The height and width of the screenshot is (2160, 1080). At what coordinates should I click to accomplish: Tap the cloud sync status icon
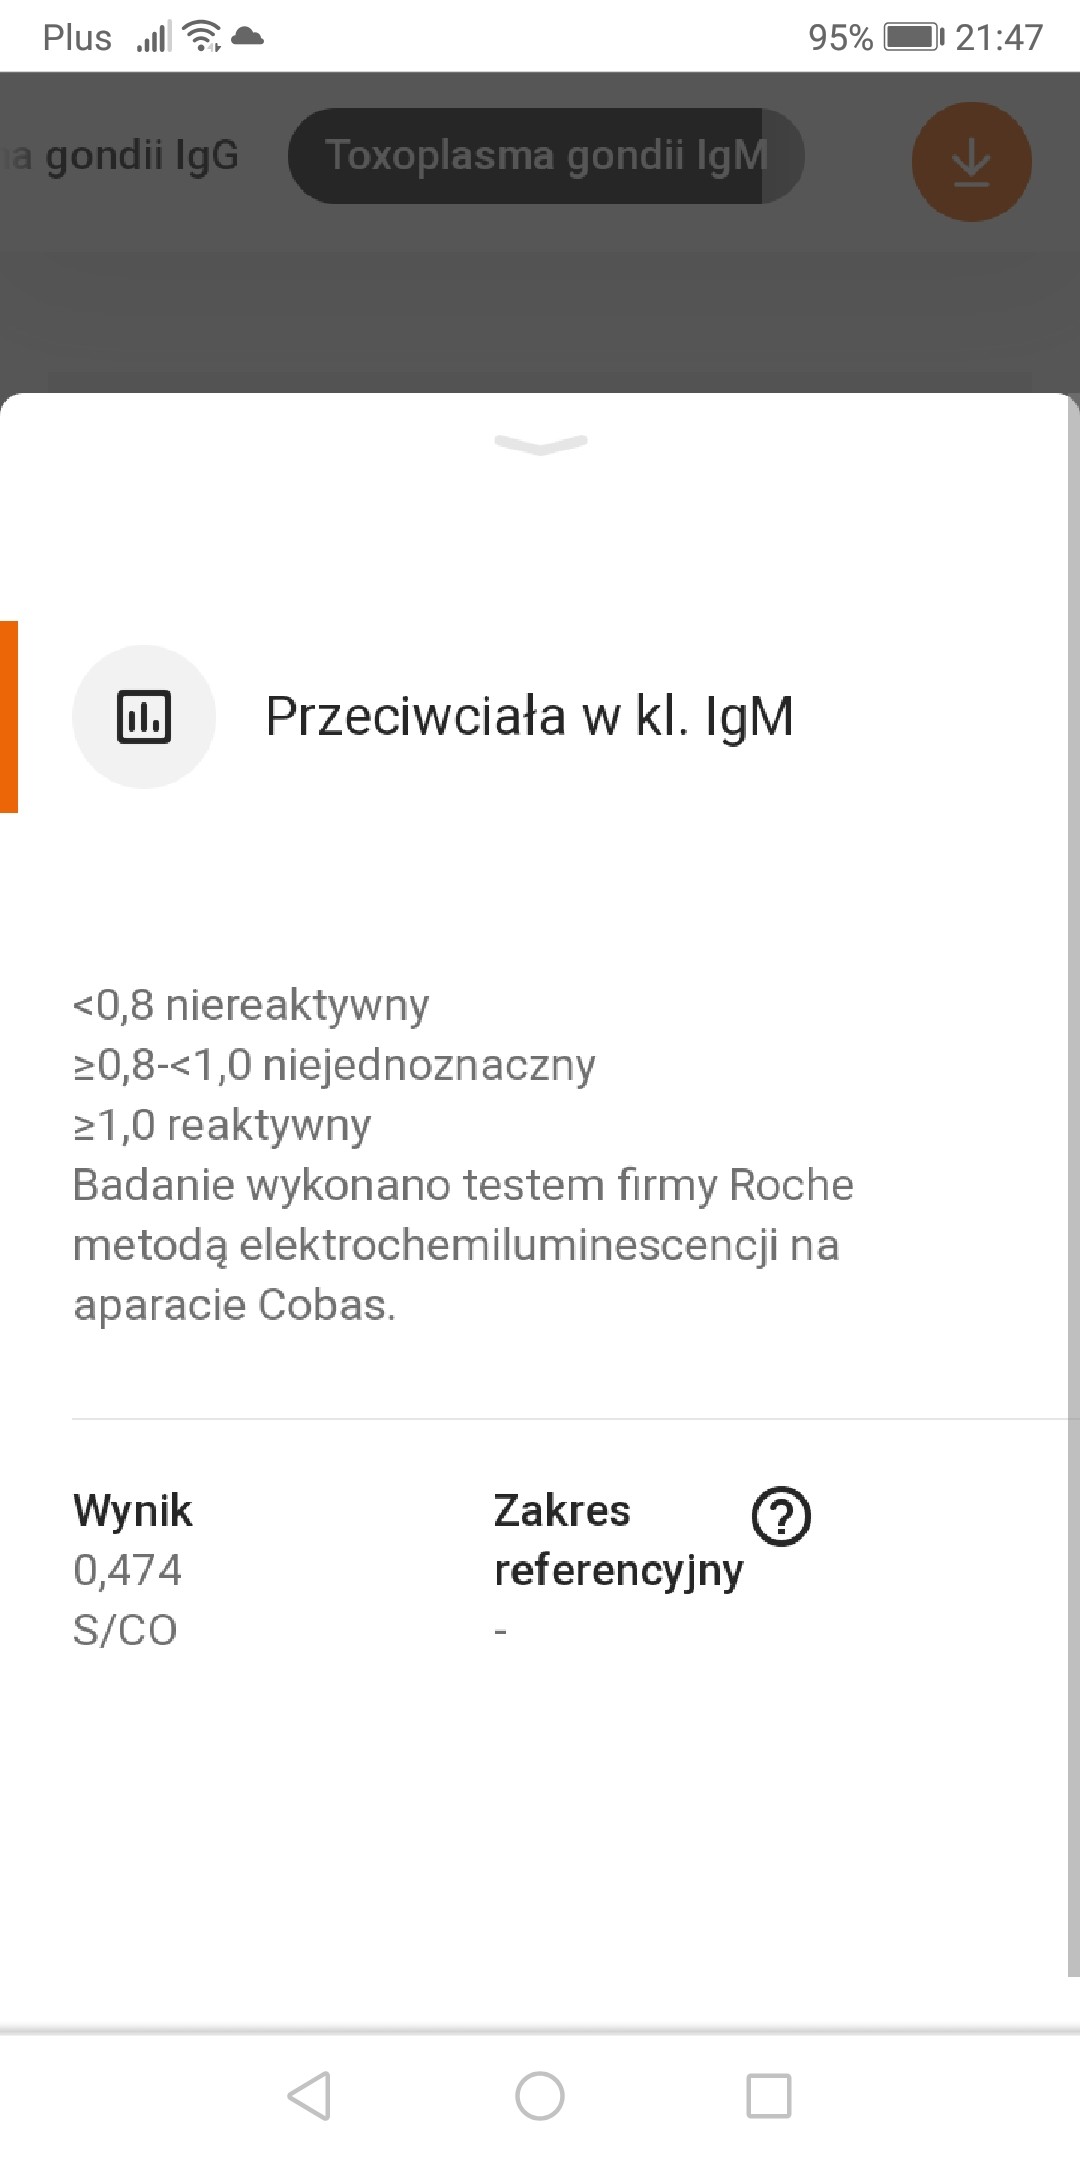(x=247, y=37)
